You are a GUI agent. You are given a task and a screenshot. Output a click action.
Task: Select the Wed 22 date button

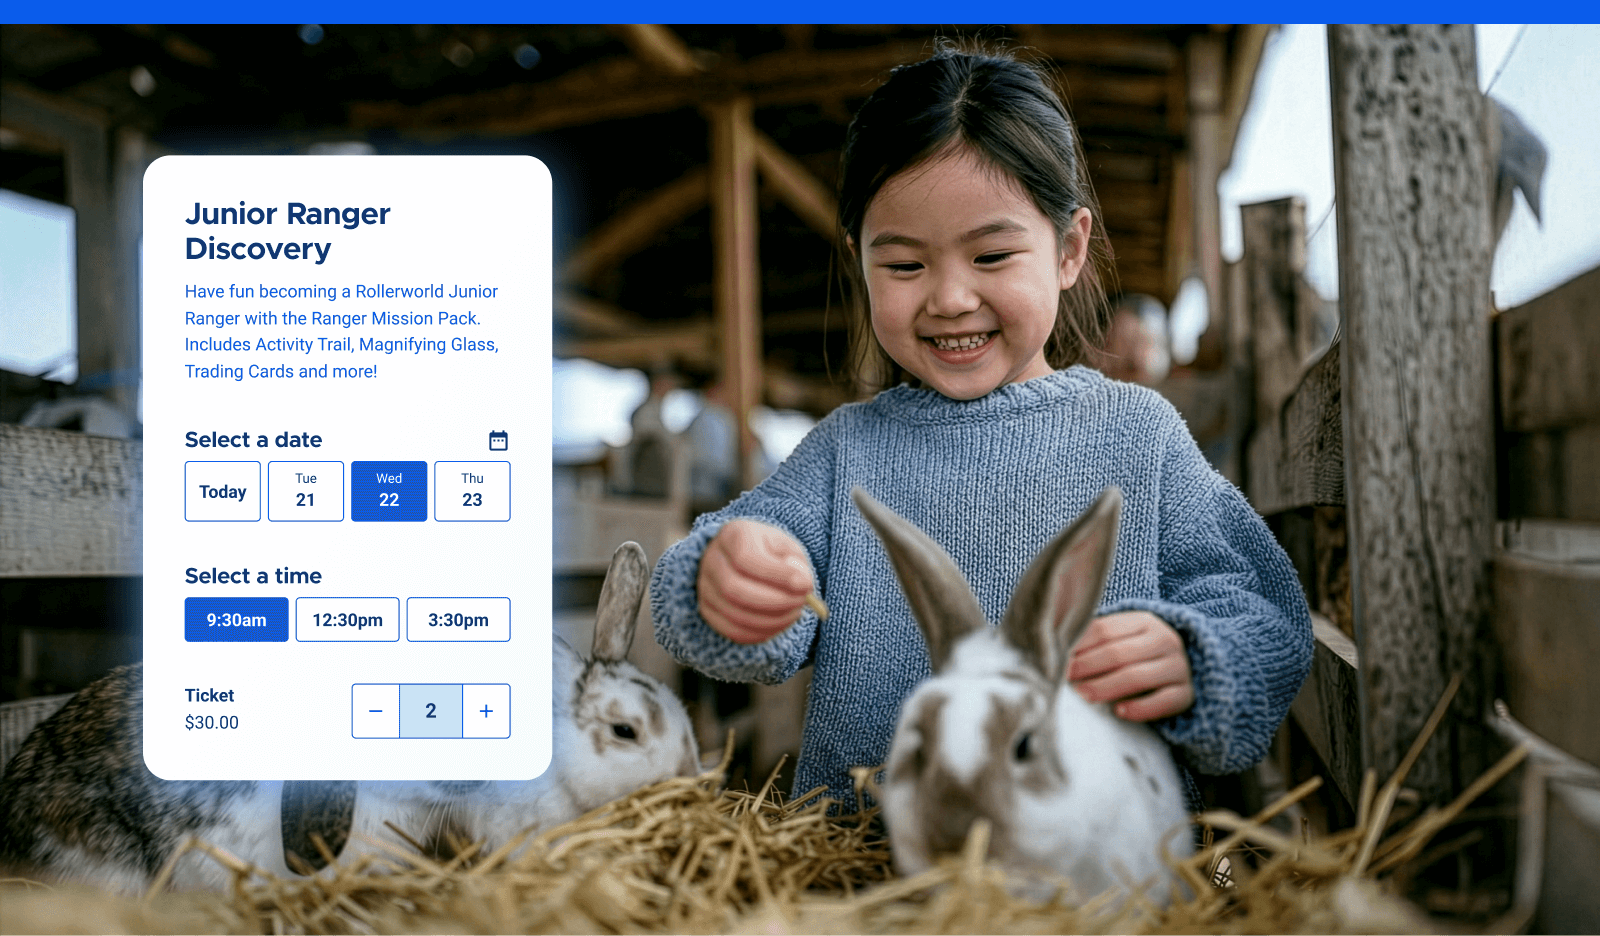389,491
